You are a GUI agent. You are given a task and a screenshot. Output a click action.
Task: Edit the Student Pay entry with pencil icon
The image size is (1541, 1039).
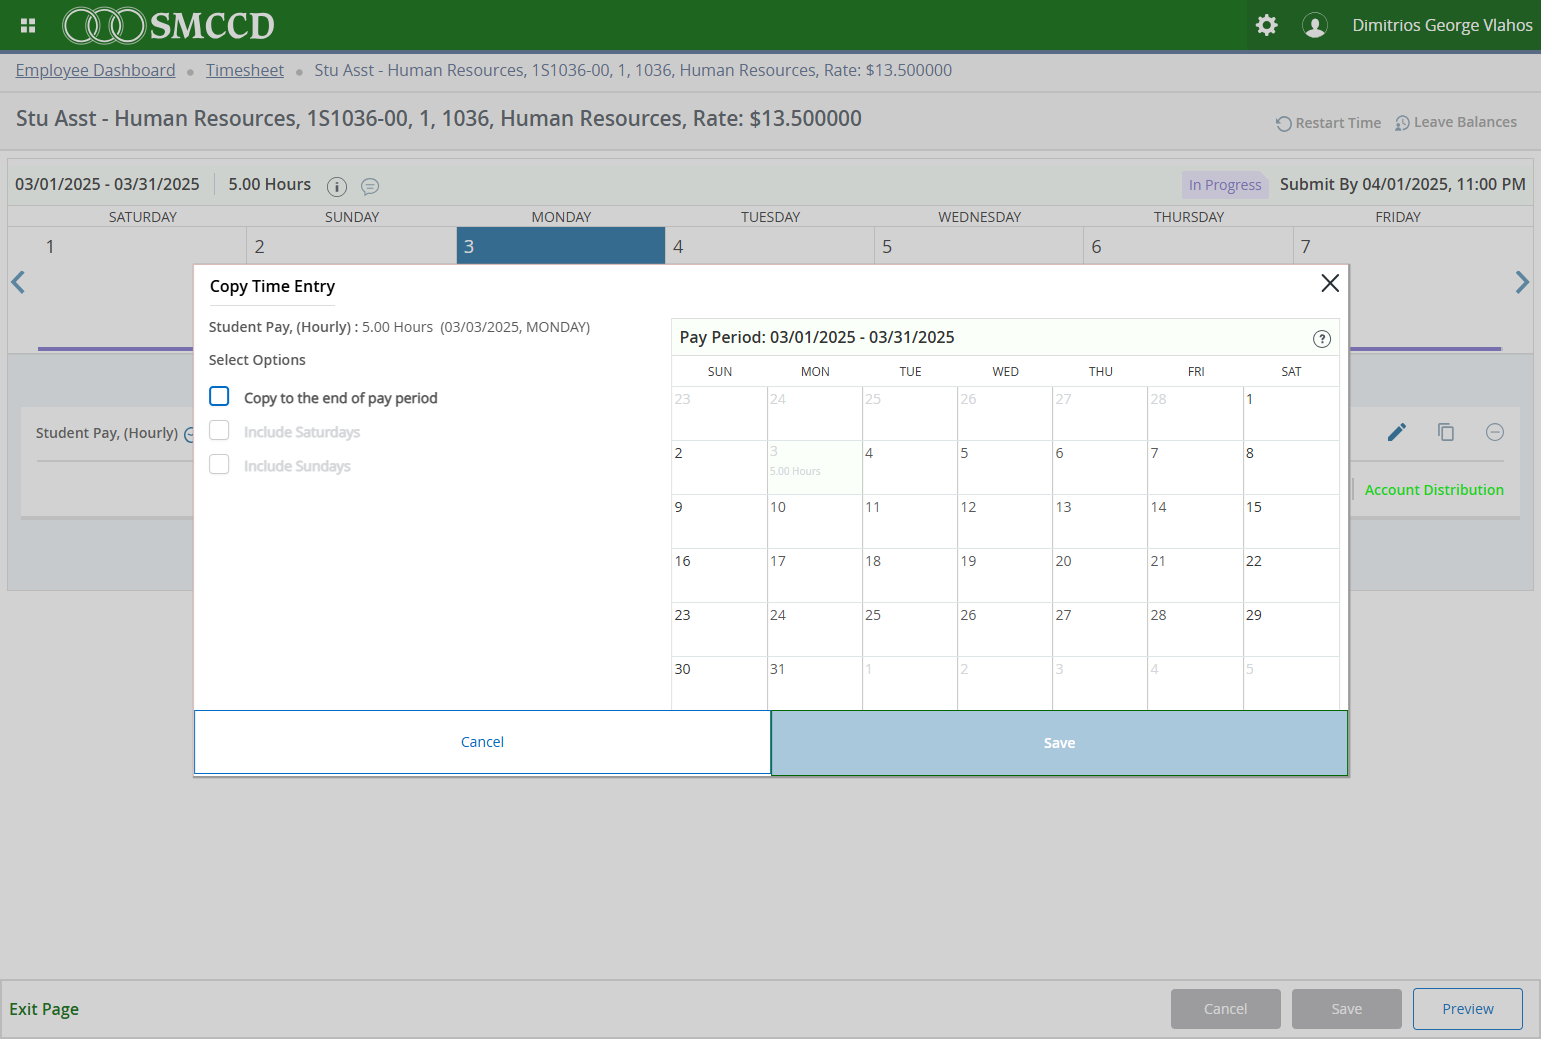point(1397,432)
